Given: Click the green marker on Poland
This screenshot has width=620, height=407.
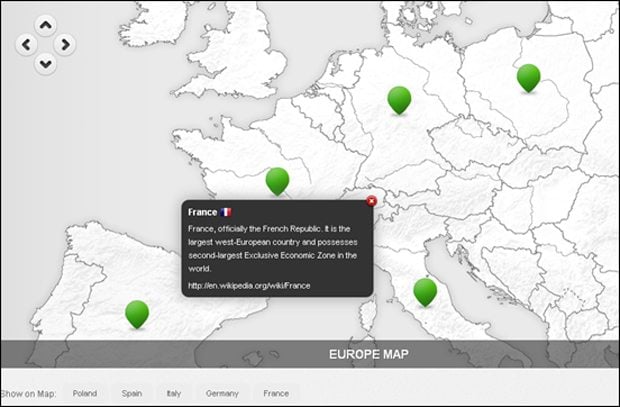Looking at the screenshot, I should click(528, 76).
